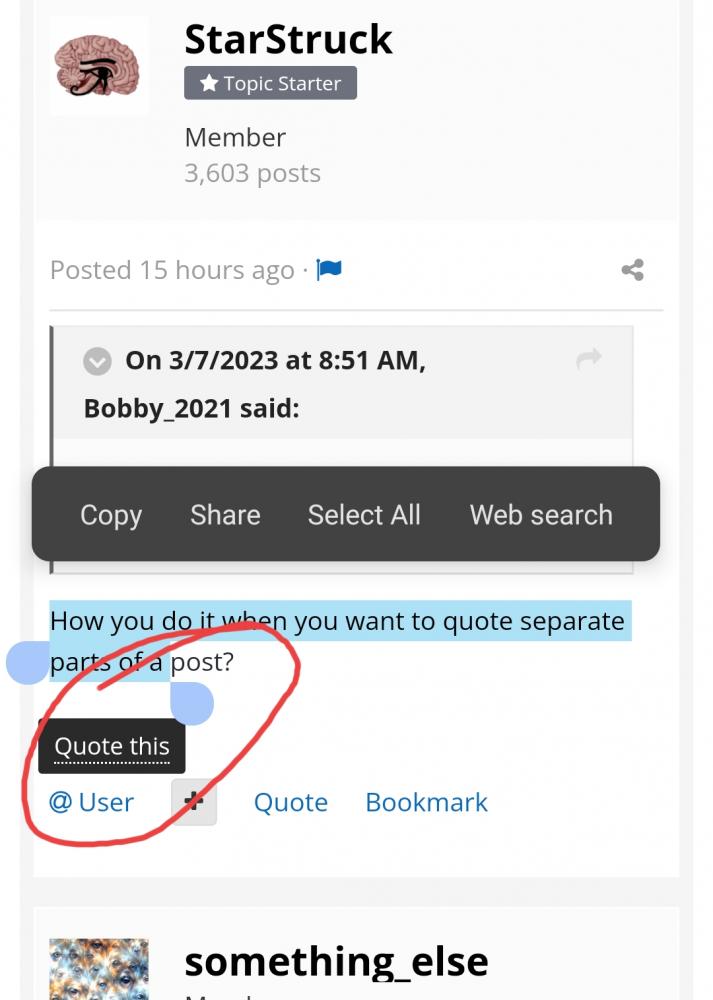Open the something_else user profile name
Viewport: 713px width, 1000px height.
(x=337, y=962)
